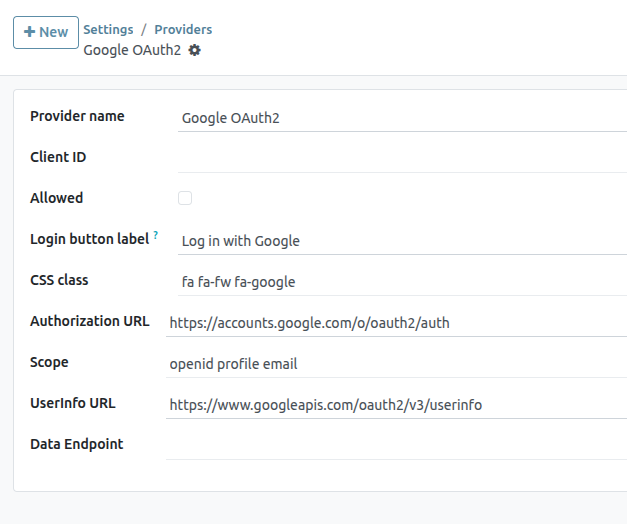Screen dimensions: 627x524
Task: Click the Scope field with openid profile email
Action: [x=395, y=364]
